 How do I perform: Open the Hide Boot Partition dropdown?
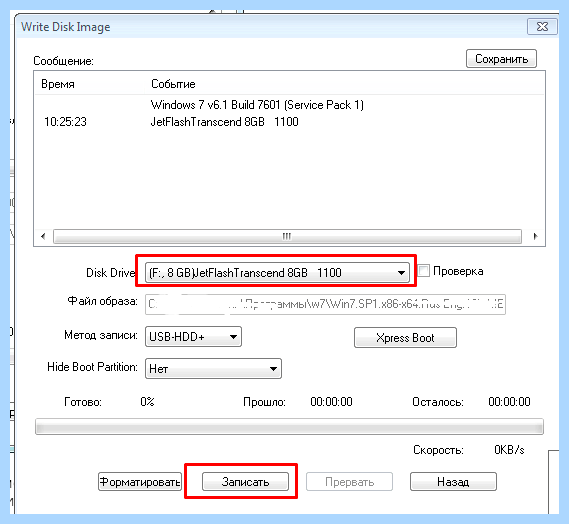click(213, 369)
